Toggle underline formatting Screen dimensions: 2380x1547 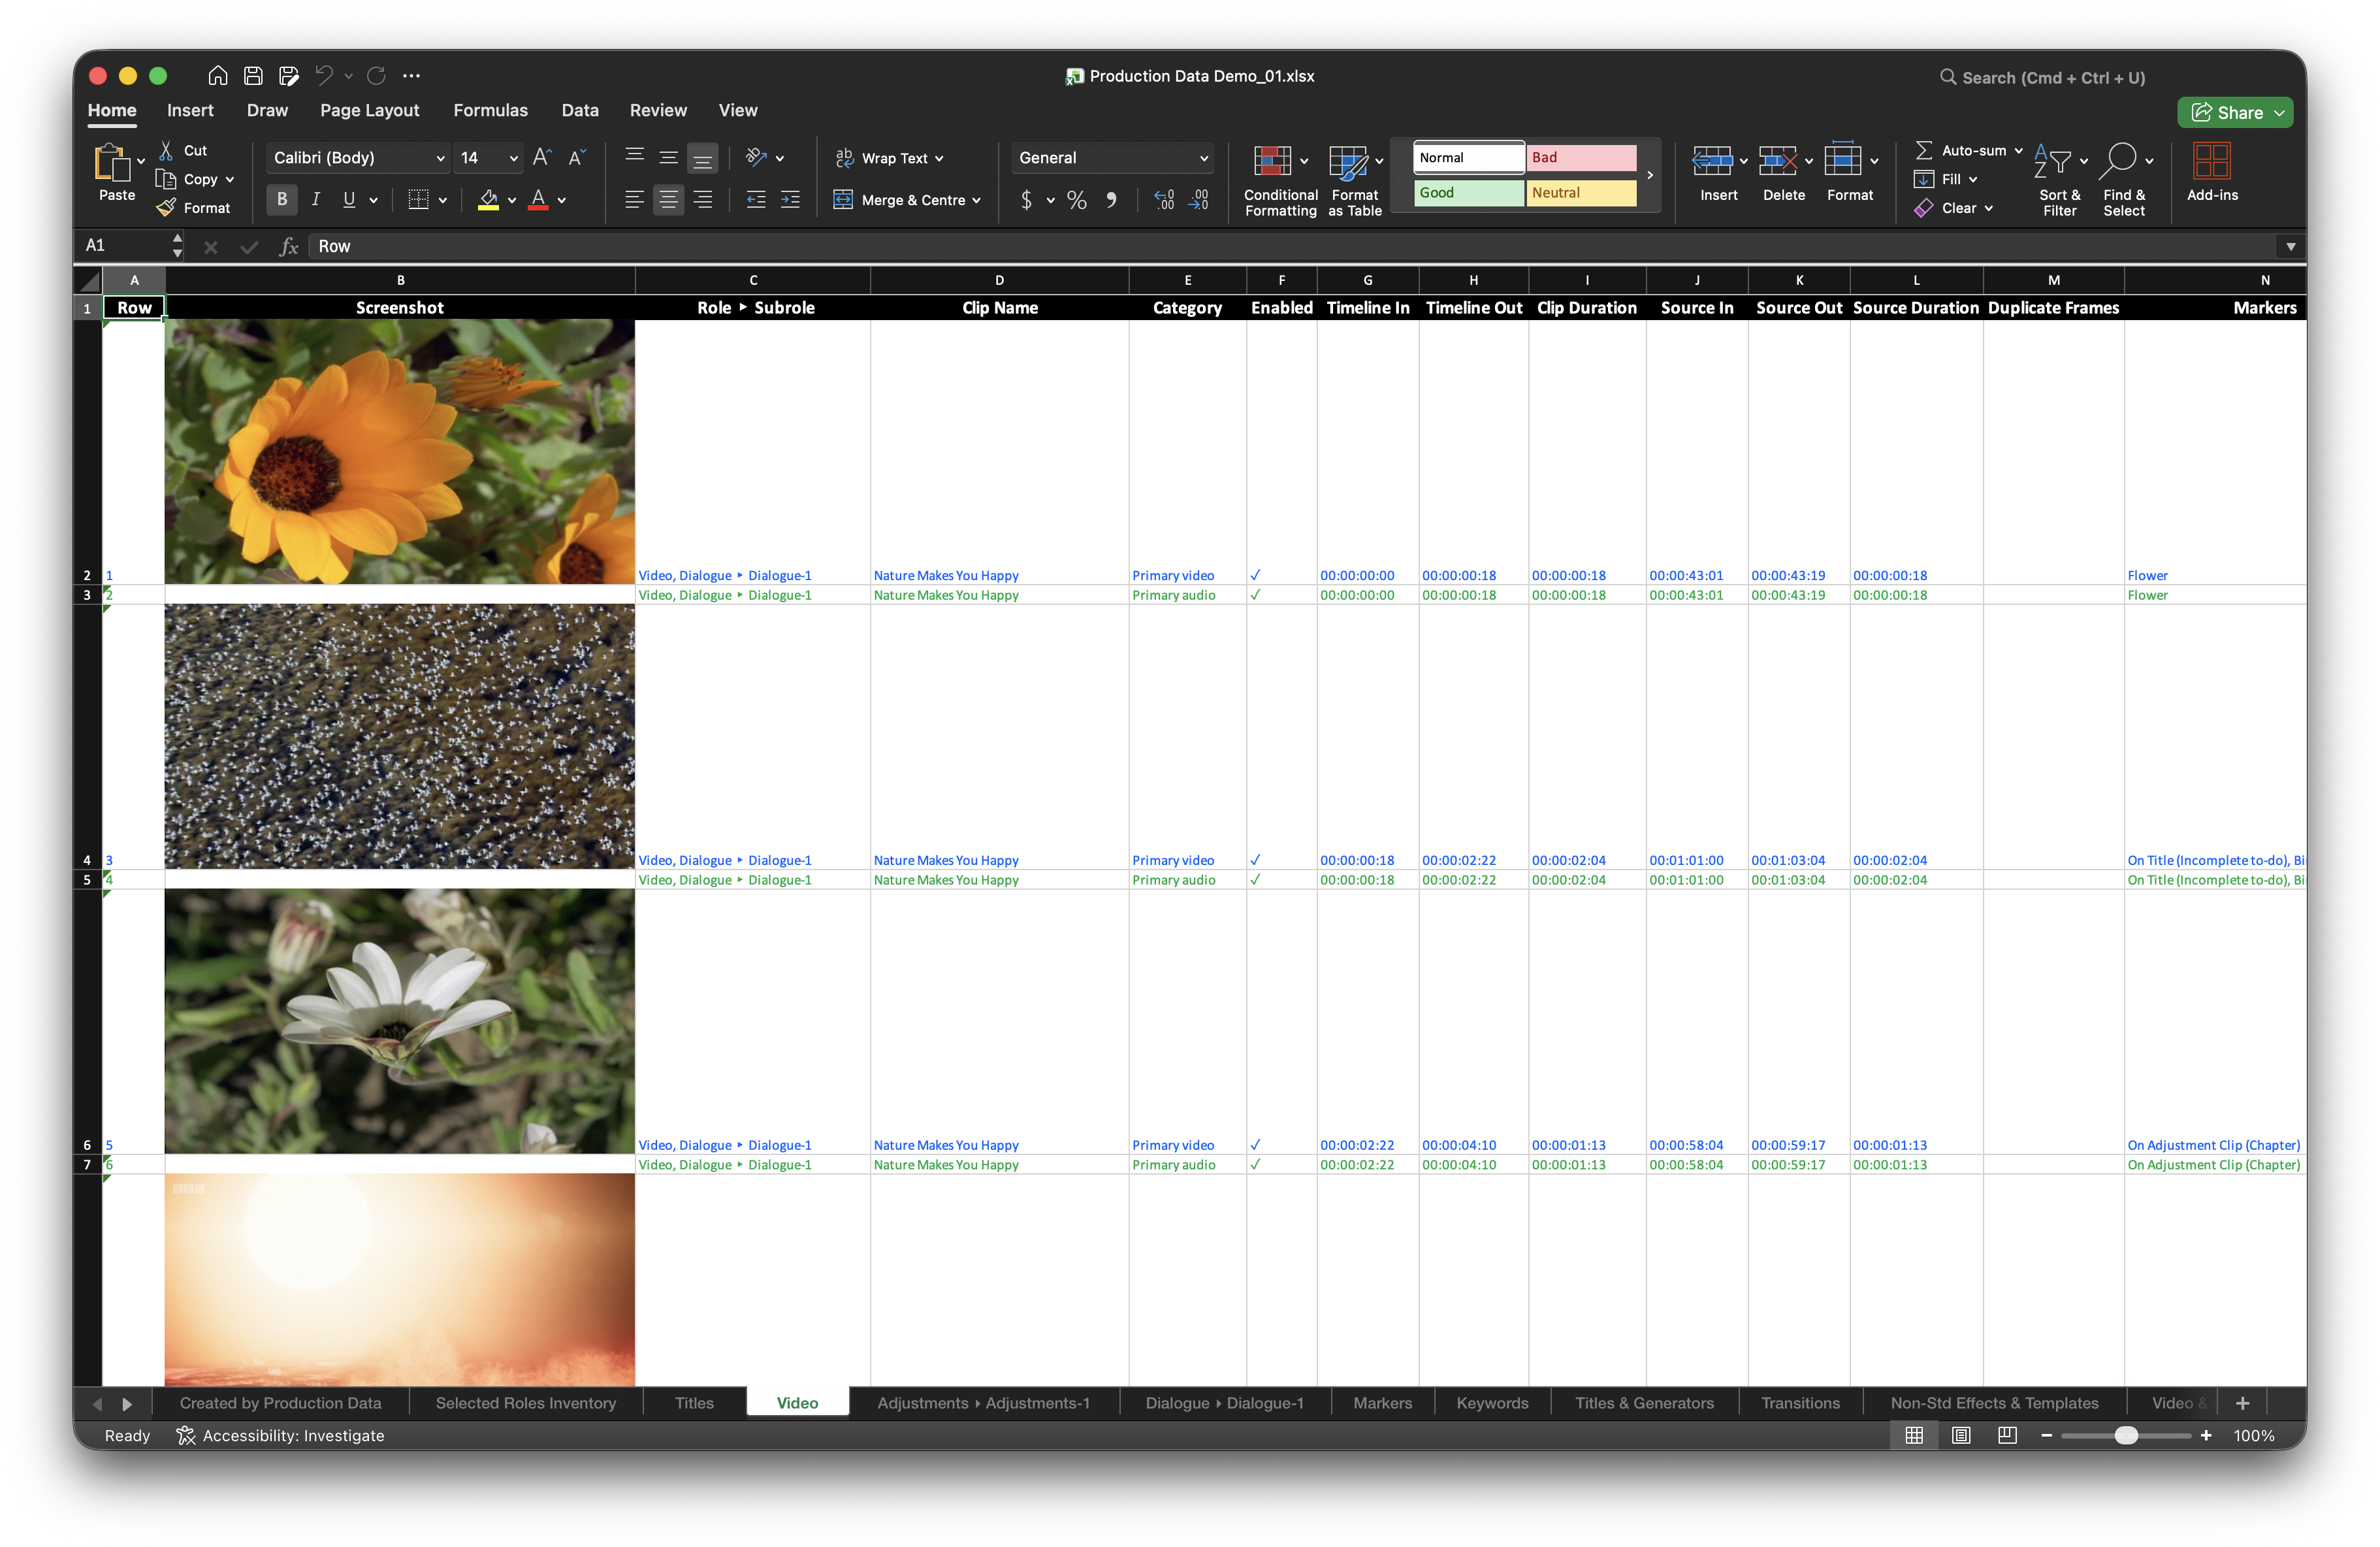[349, 200]
